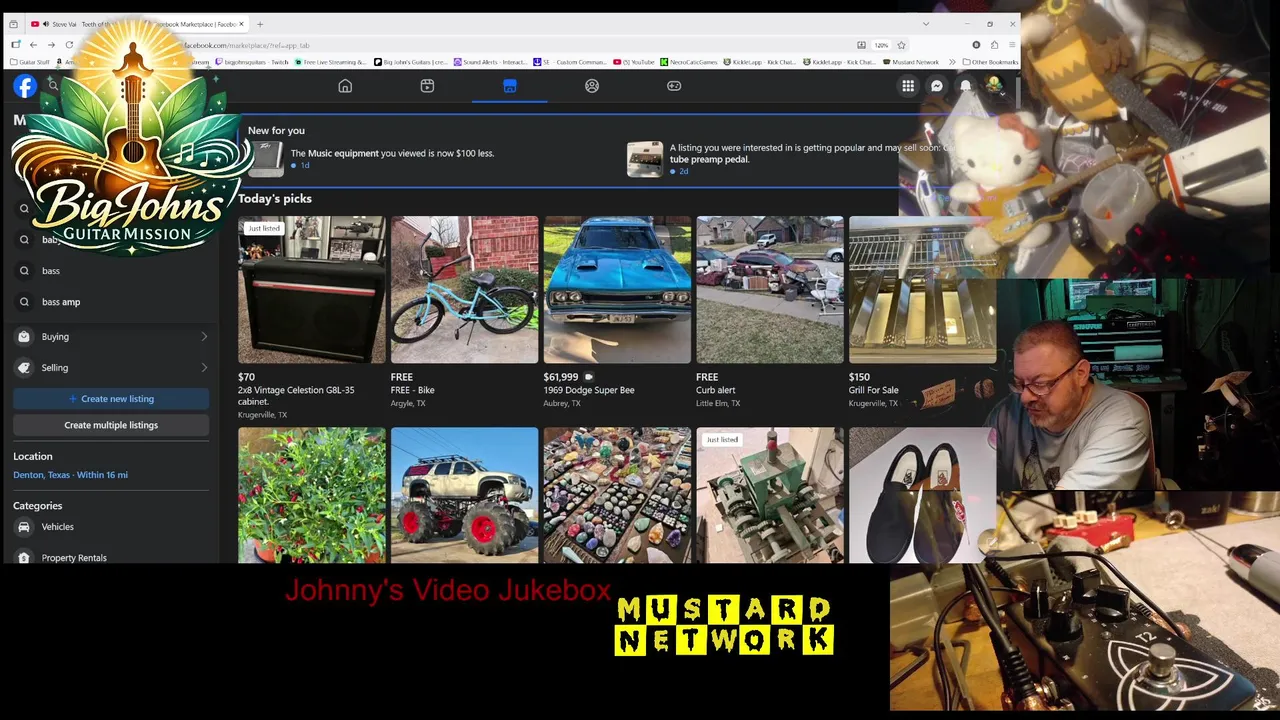
Task: Open the FREE Bike listing photo
Action: point(464,290)
